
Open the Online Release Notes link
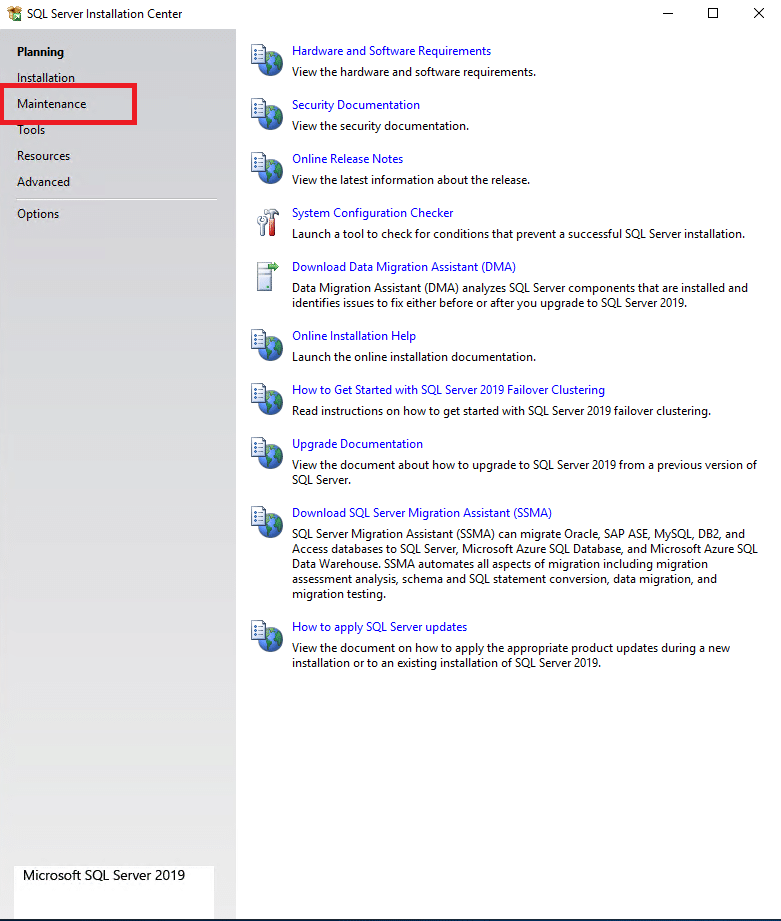(348, 159)
